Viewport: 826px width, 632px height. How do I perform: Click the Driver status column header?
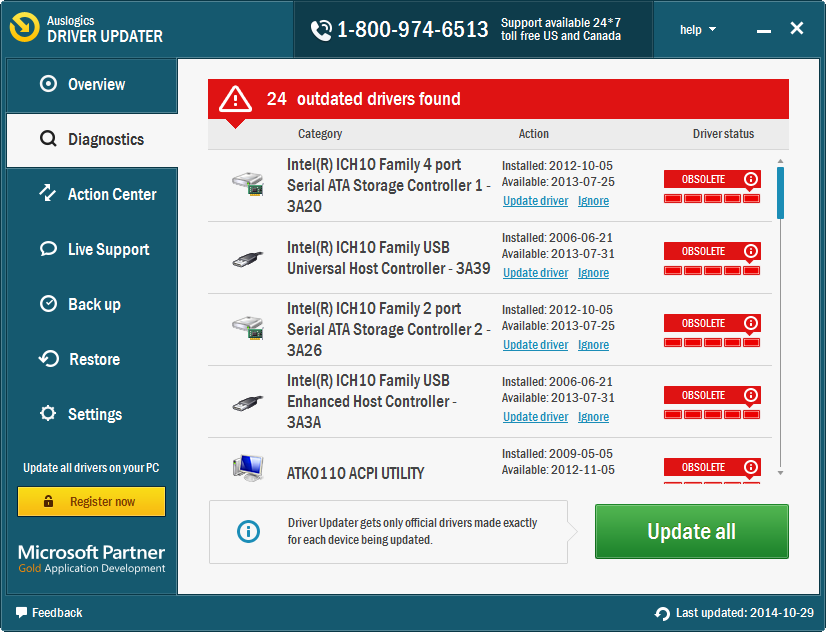coord(723,134)
